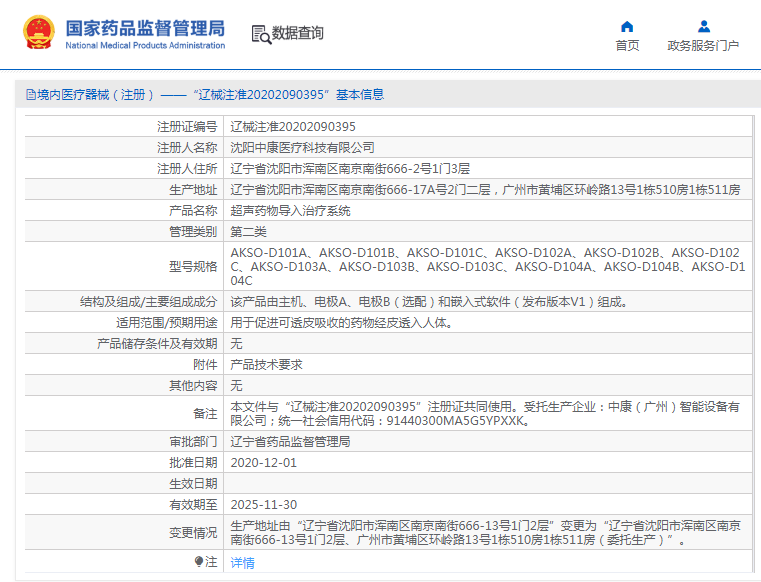Click the 产品储存条件及有效期 label
Image resolution: width=761 pixels, height=582 pixels.
157,344
